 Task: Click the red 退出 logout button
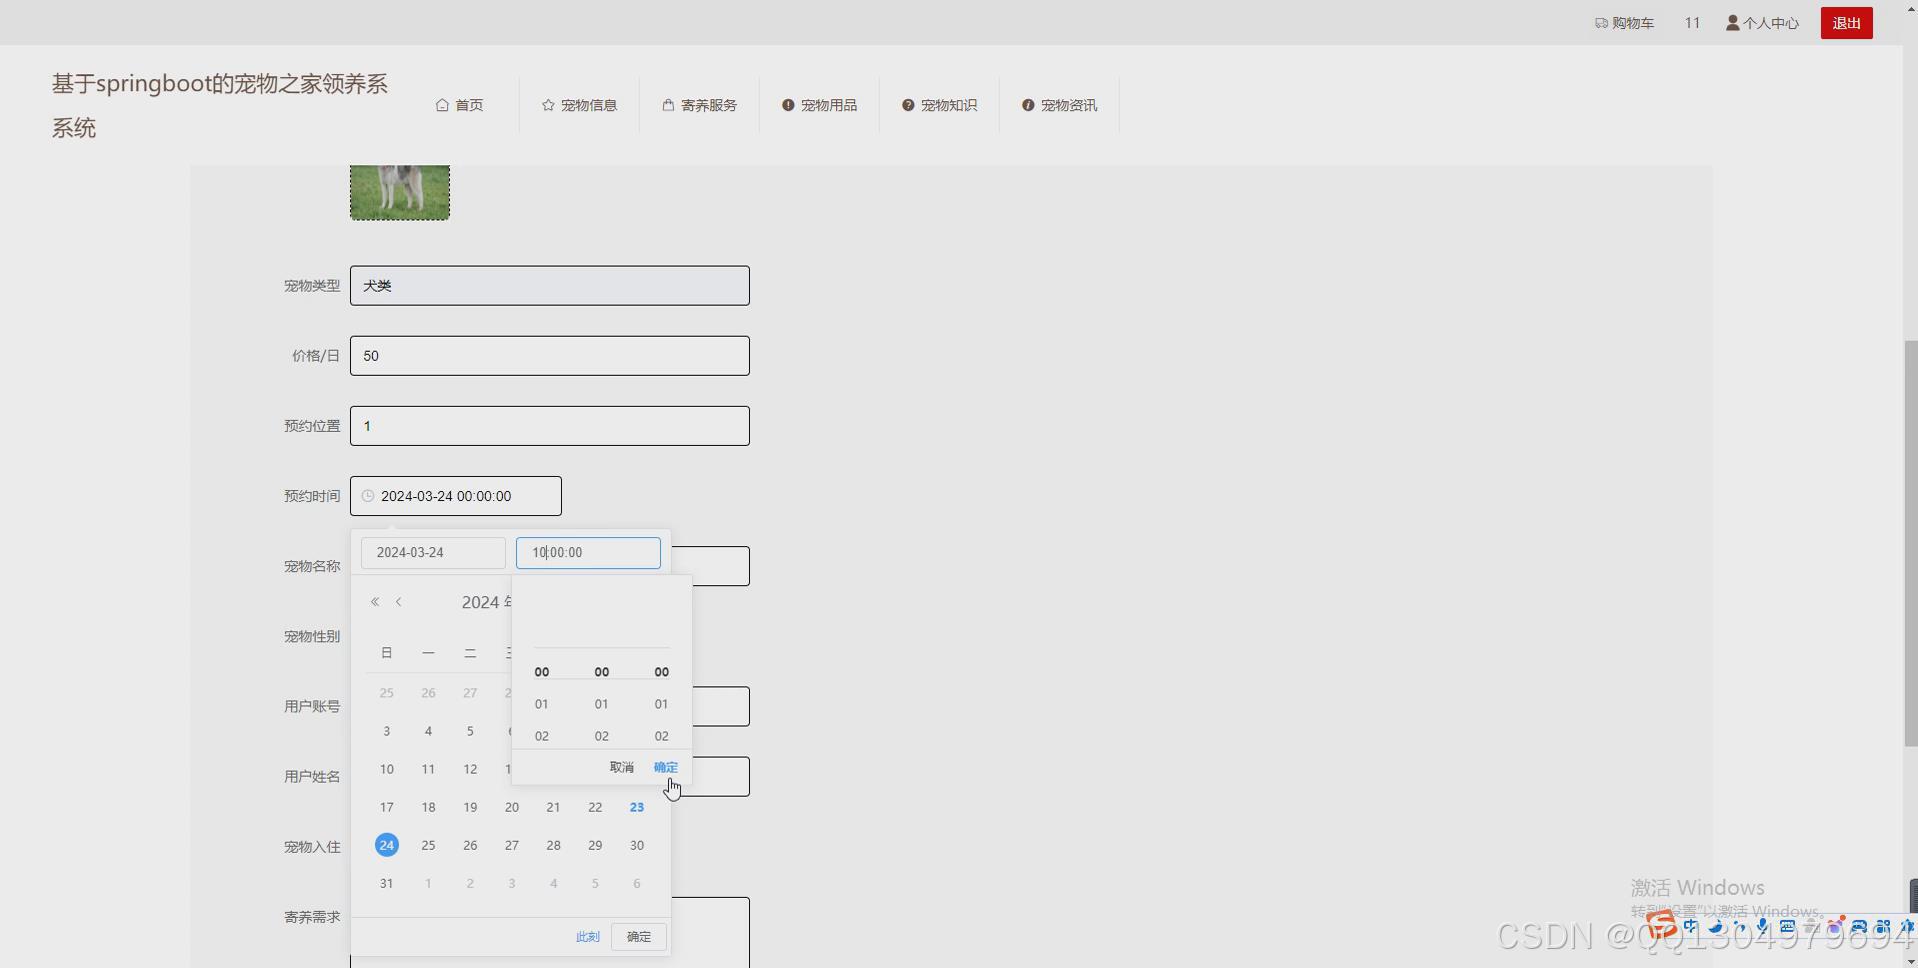pos(1846,22)
